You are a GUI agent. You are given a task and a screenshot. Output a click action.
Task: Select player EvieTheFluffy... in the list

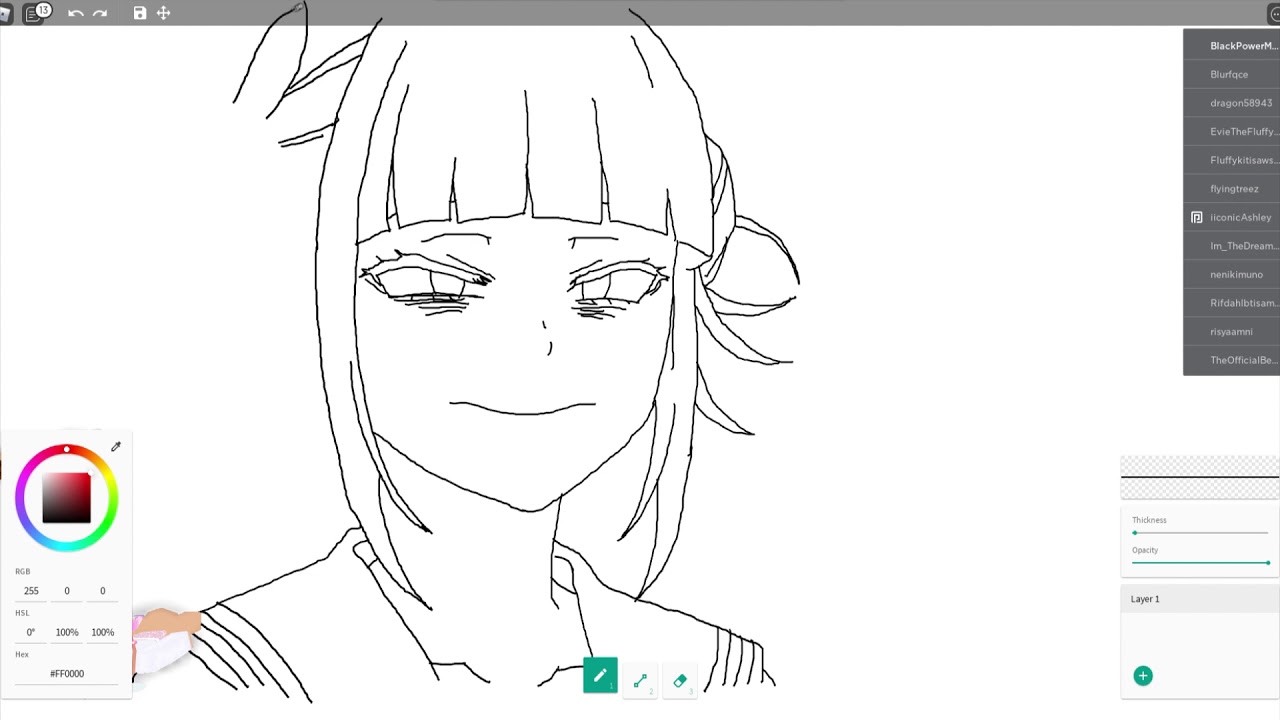1231,131
